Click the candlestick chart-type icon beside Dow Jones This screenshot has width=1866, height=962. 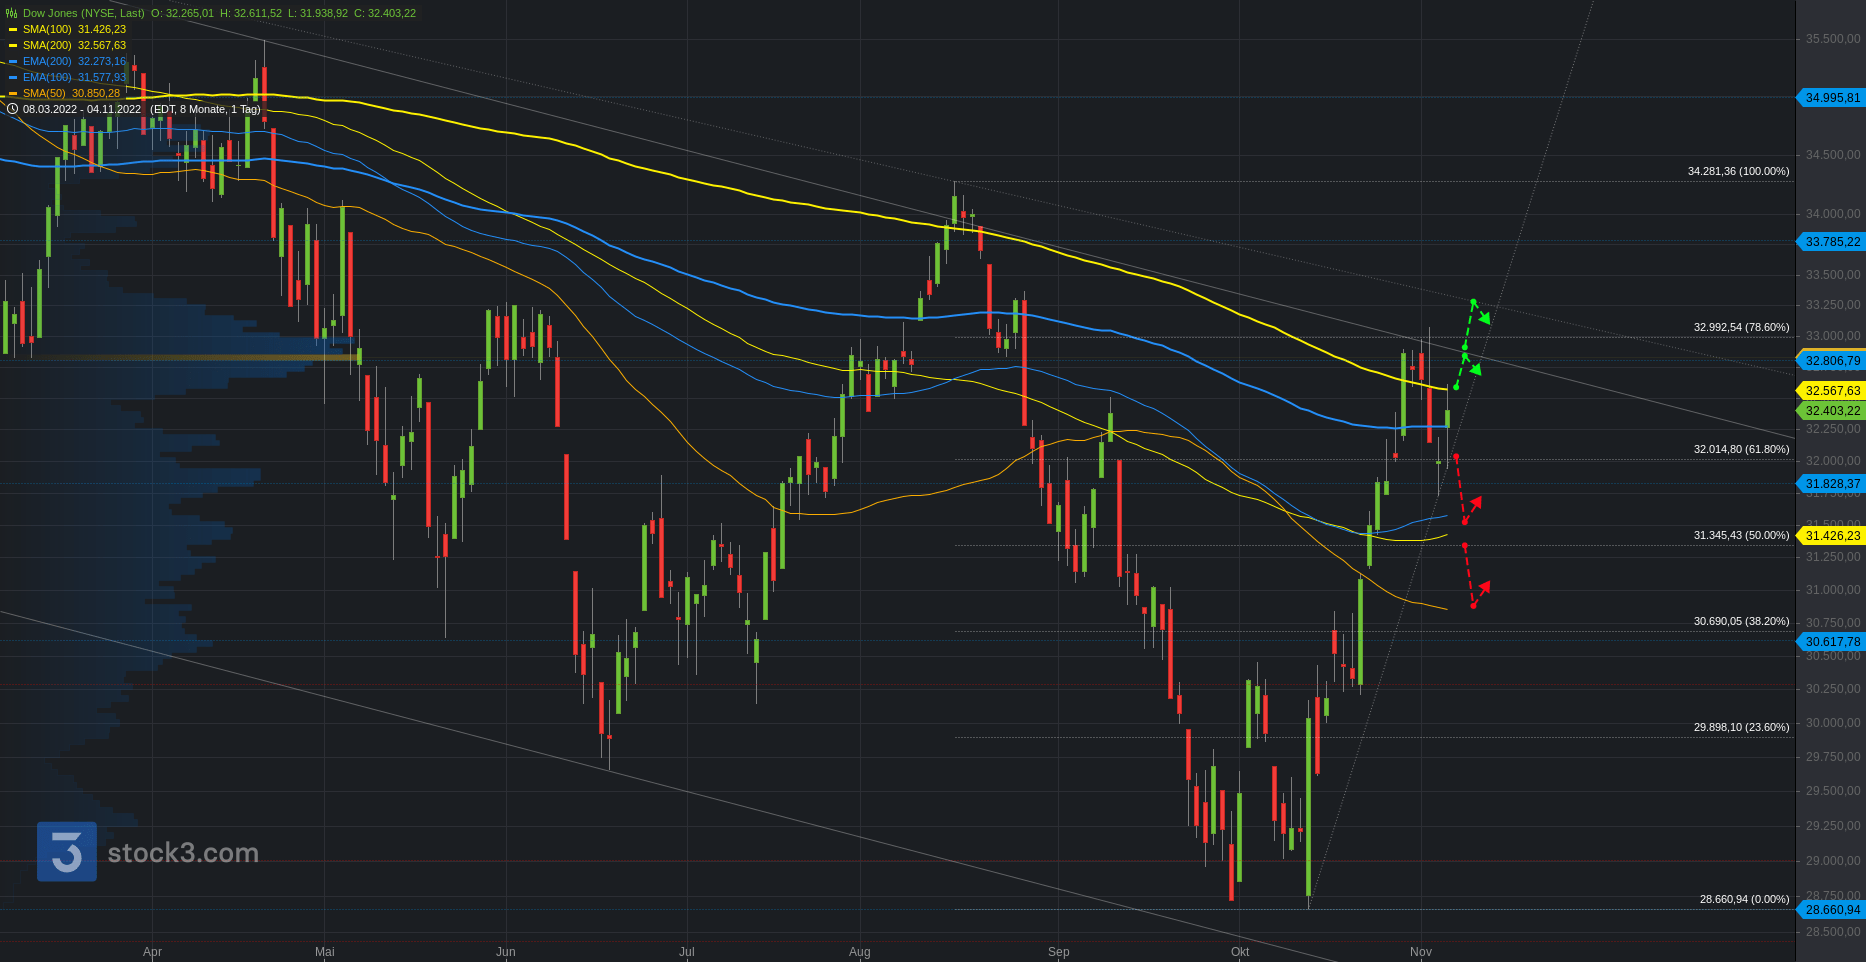(x=11, y=13)
